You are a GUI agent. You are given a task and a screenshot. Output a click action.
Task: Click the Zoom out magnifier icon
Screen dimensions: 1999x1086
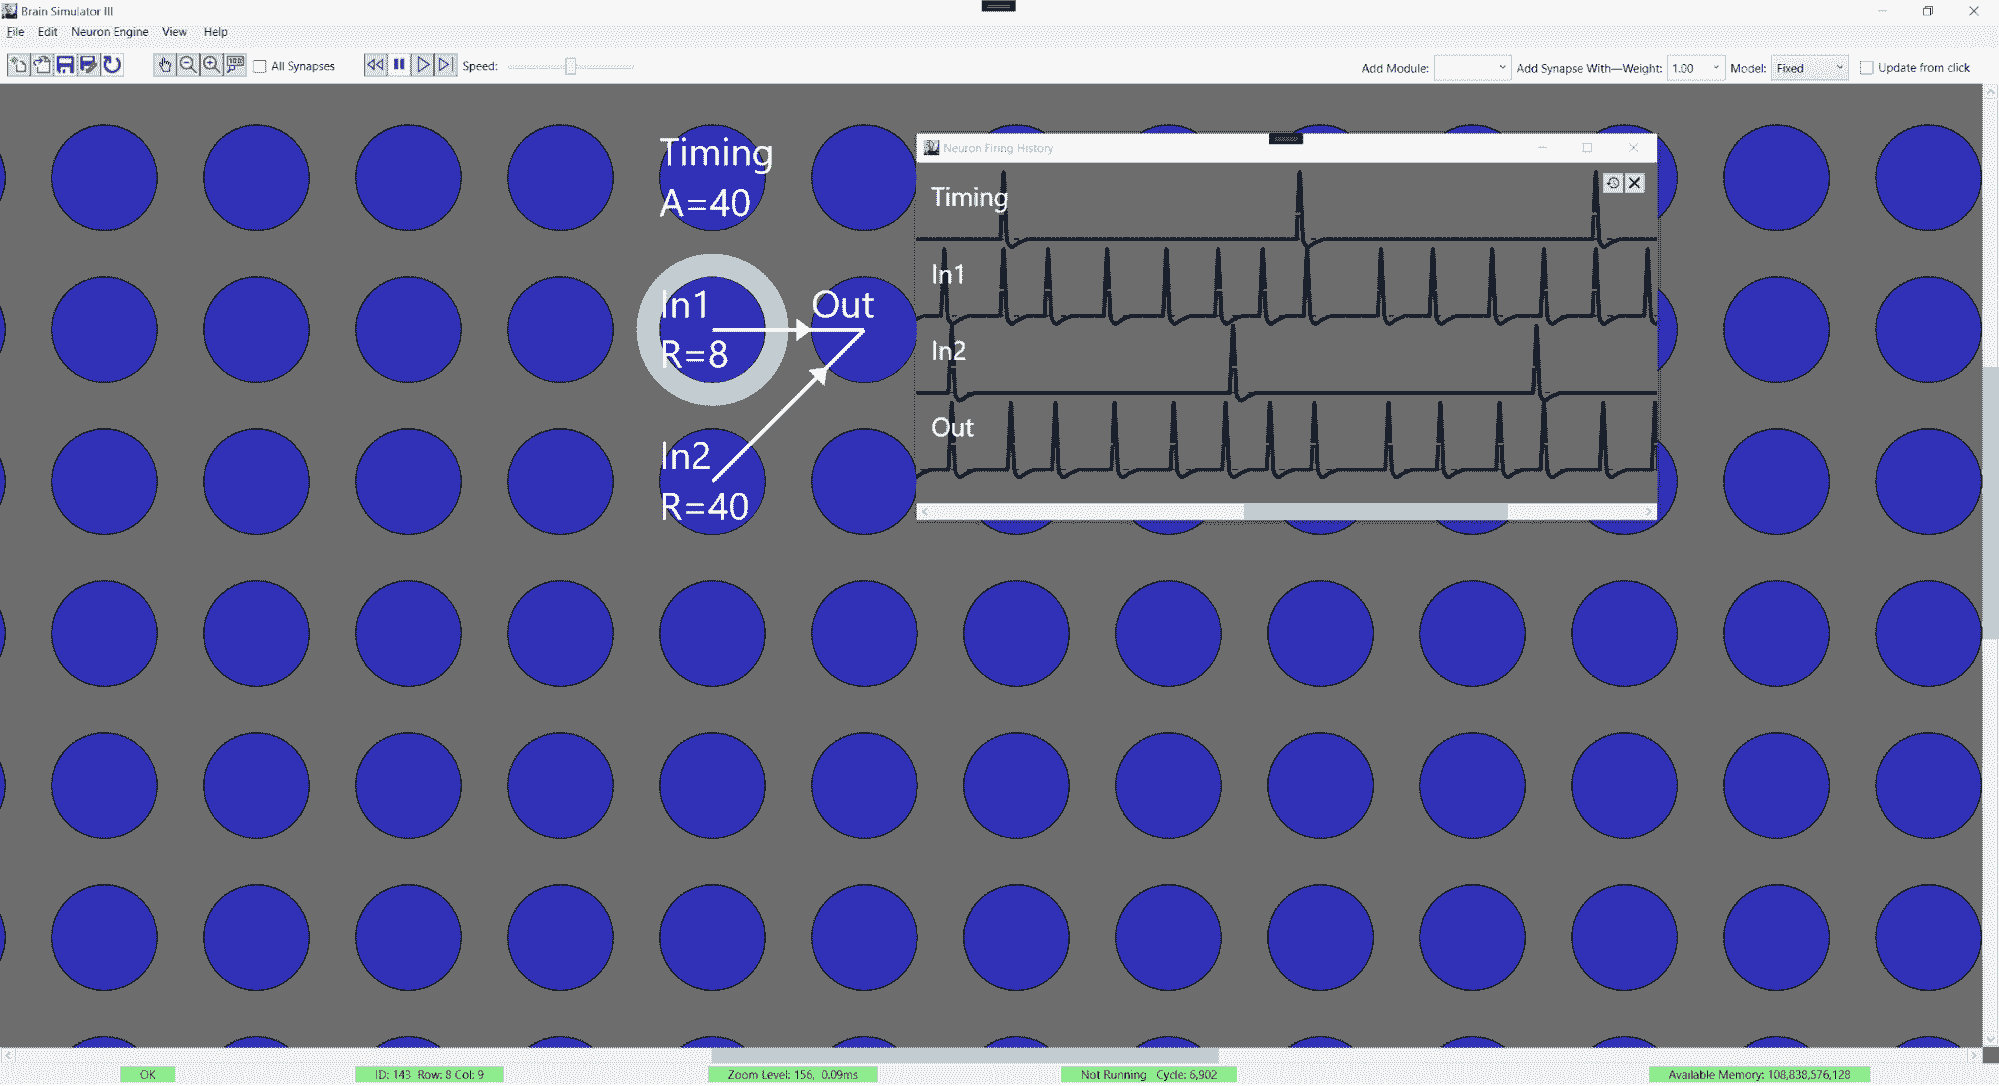coord(187,66)
